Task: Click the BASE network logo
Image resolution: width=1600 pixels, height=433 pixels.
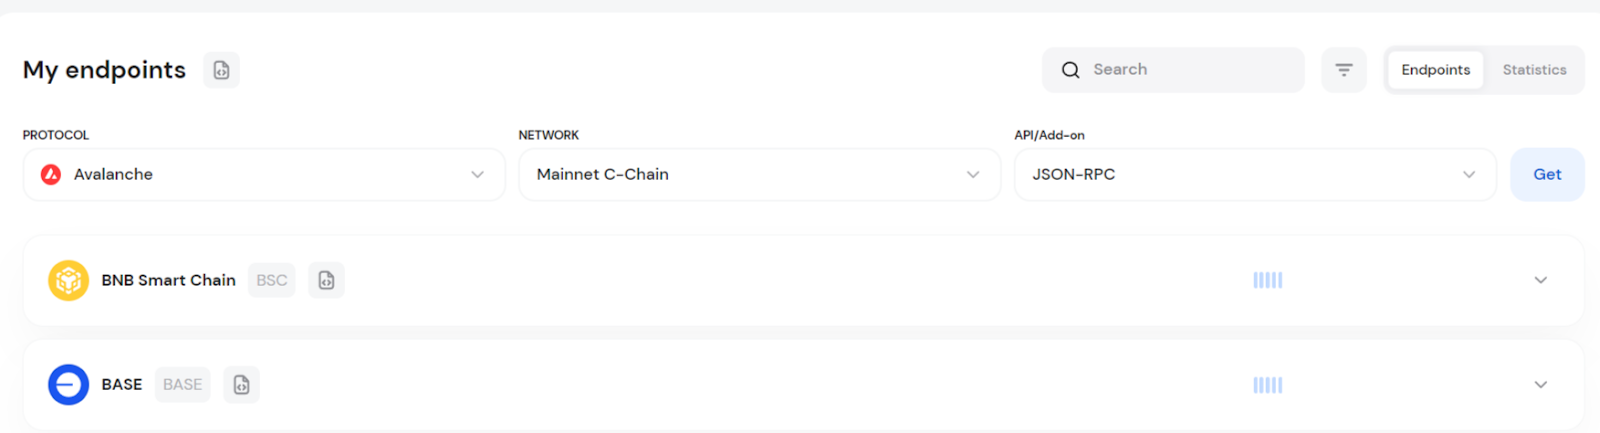Action: (x=68, y=385)
